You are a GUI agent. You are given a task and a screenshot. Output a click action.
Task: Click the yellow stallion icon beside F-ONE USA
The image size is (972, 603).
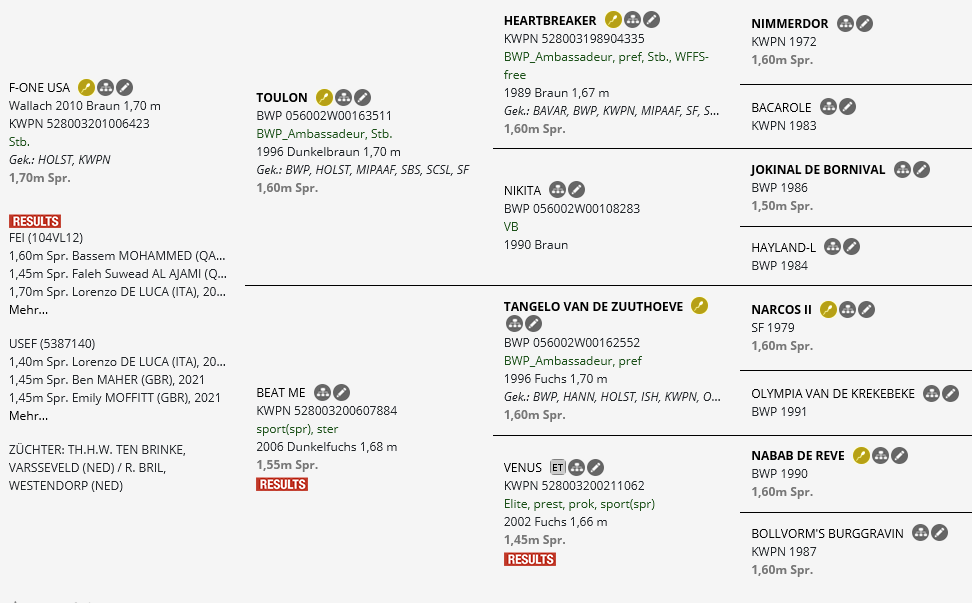pyautogui.click(x=86, y=87)
